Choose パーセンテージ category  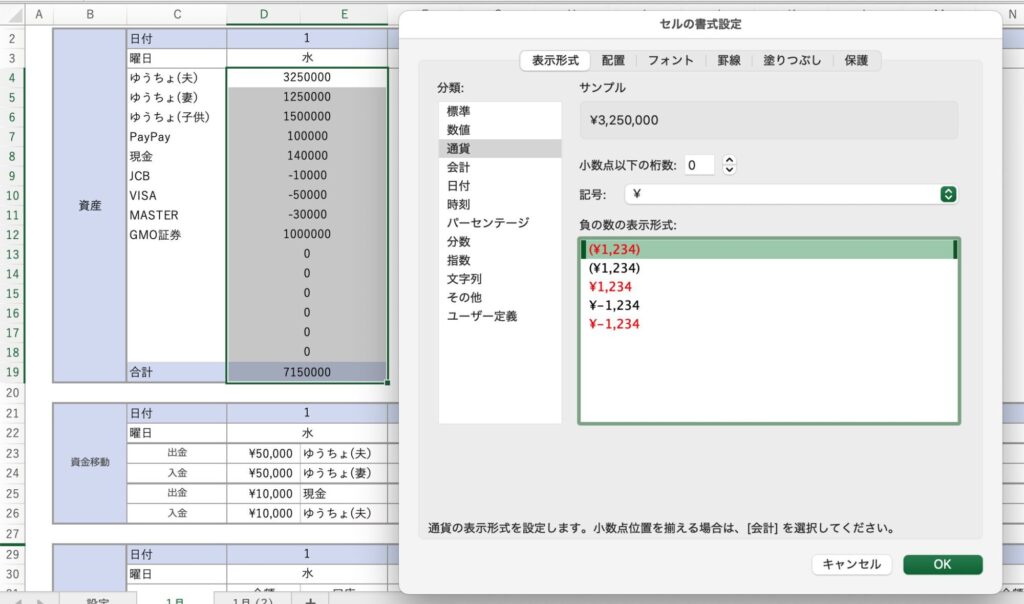[x=488, y=223]
